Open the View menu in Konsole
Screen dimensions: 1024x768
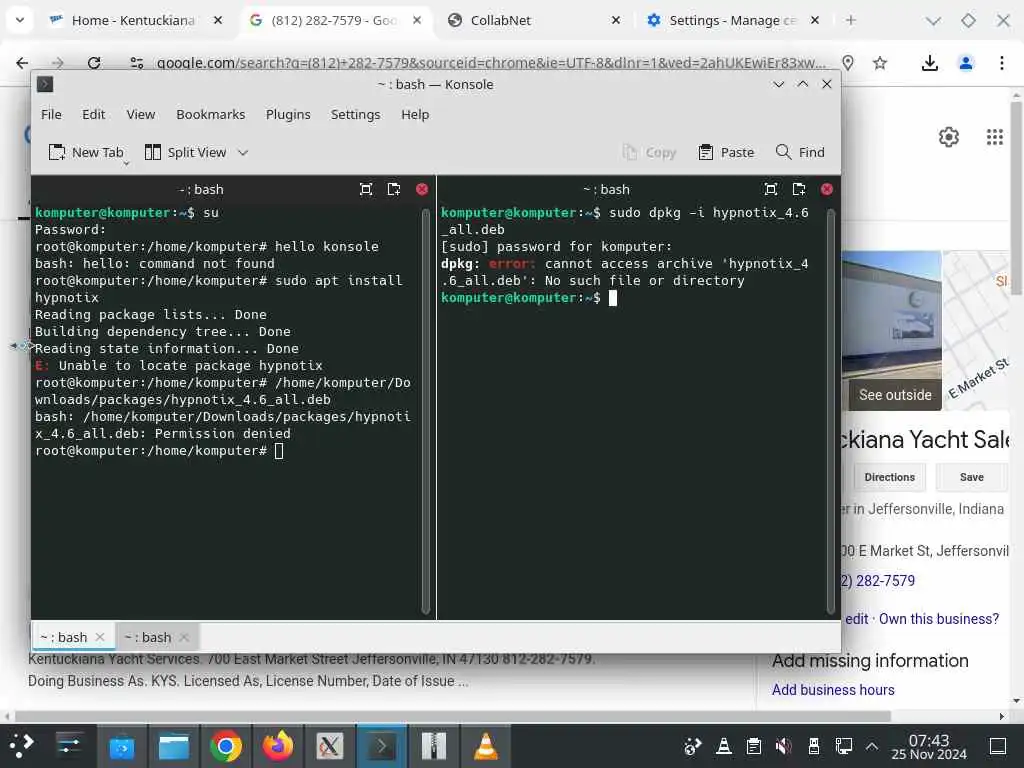click(x=140, y=114)
